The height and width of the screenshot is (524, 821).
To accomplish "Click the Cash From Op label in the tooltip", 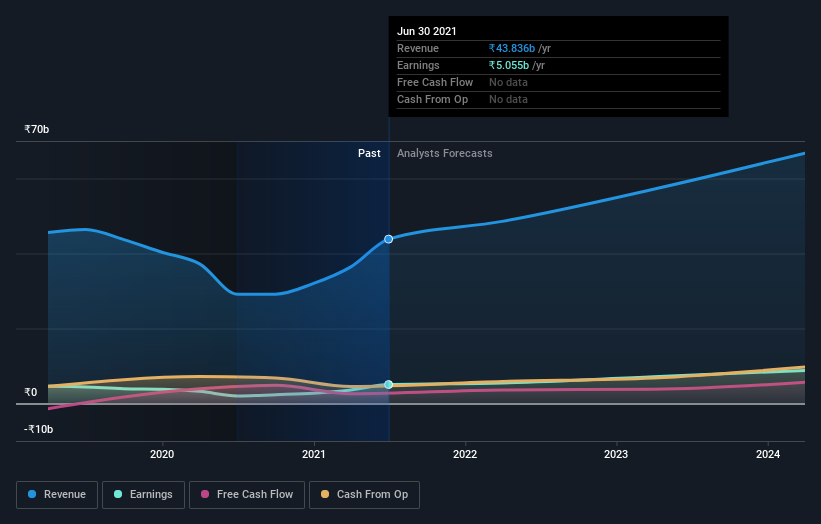I will 432,99.
